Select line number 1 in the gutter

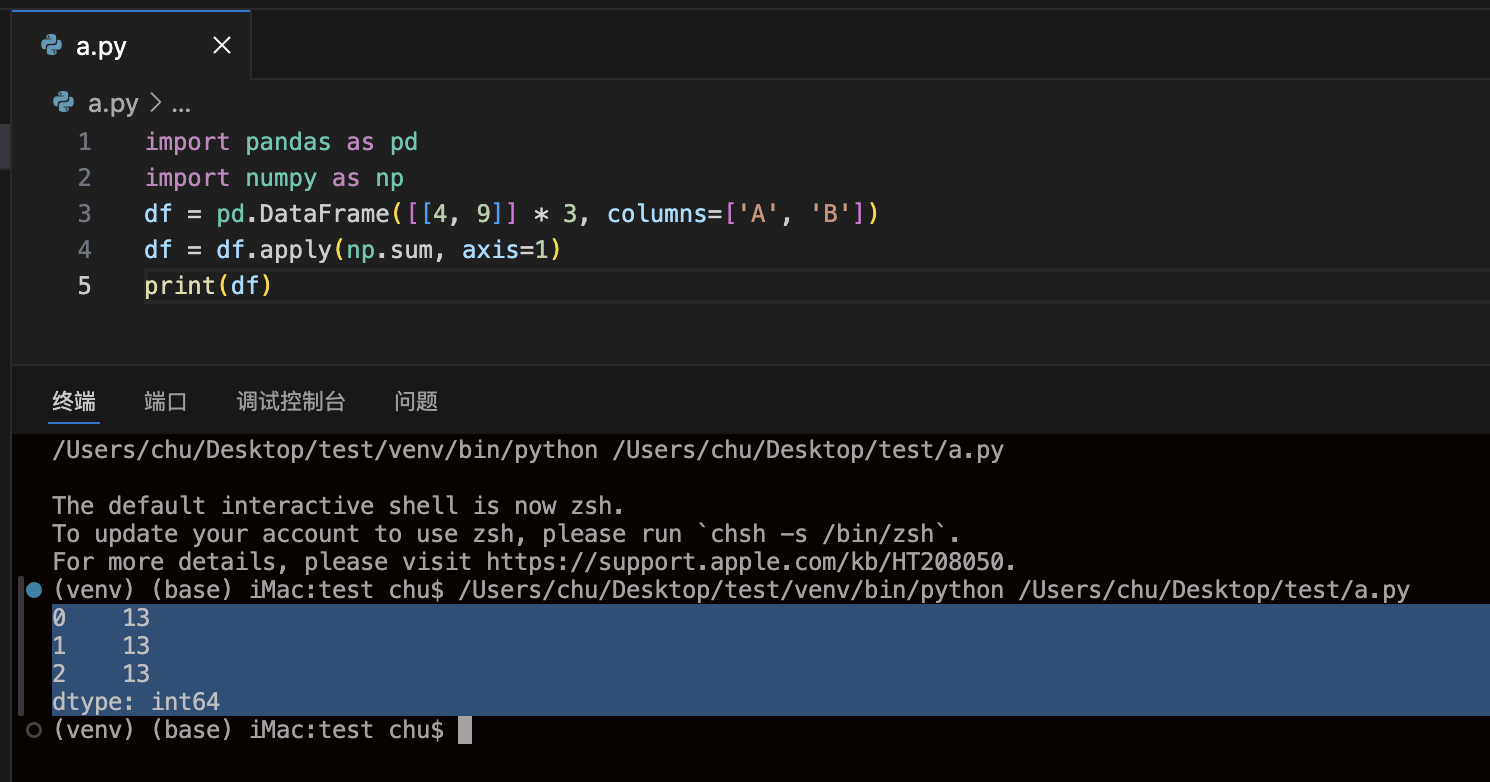(84, 142)
